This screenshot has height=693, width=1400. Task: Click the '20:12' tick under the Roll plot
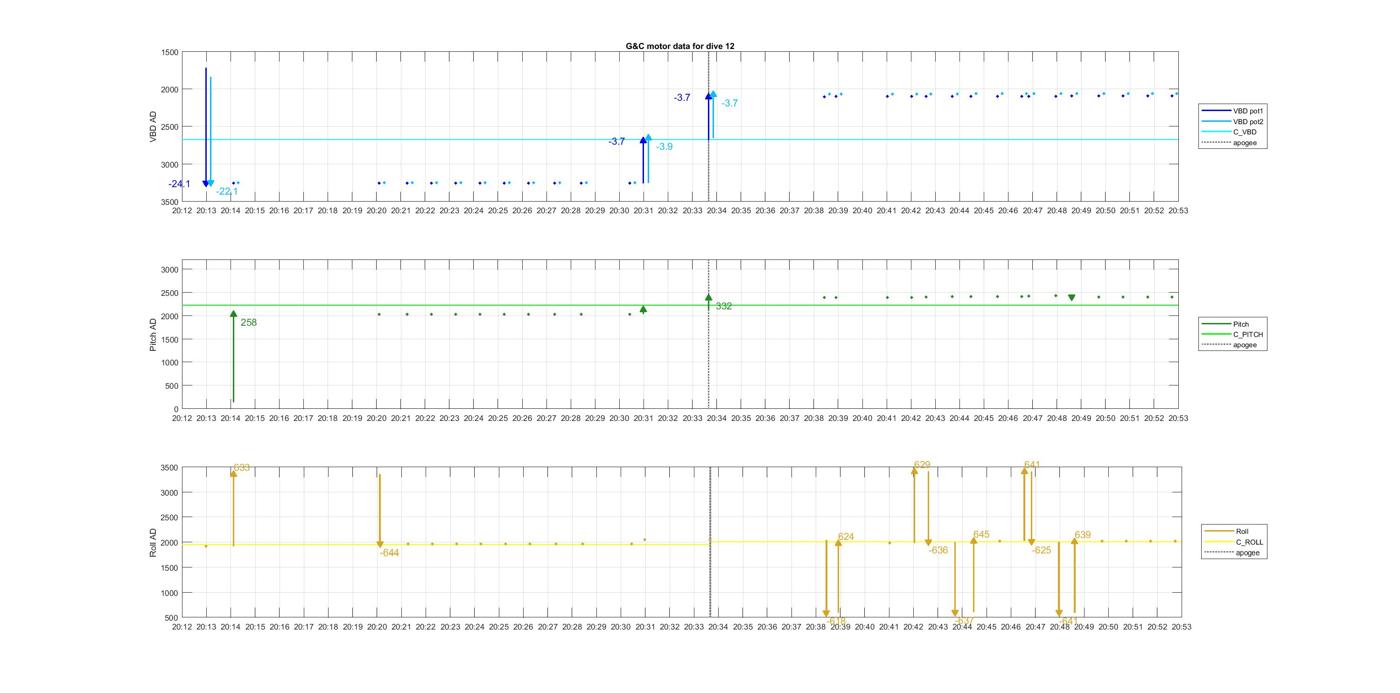[x=182, y=627]
